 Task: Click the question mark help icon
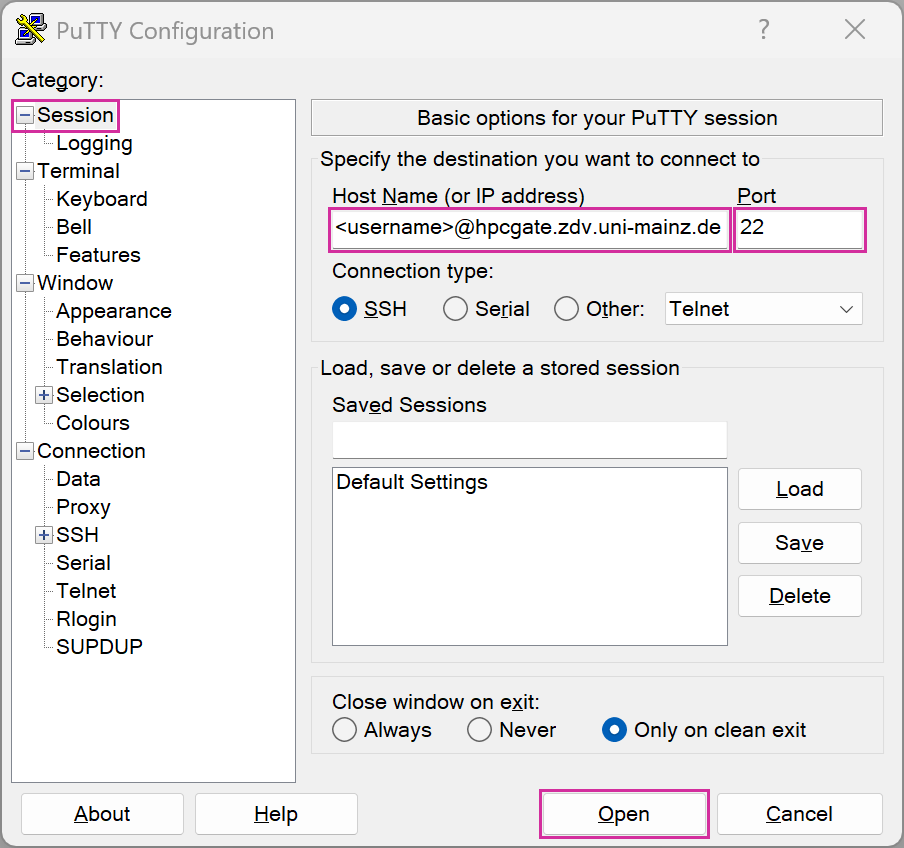pyautogui.click(x=764, y=30)
